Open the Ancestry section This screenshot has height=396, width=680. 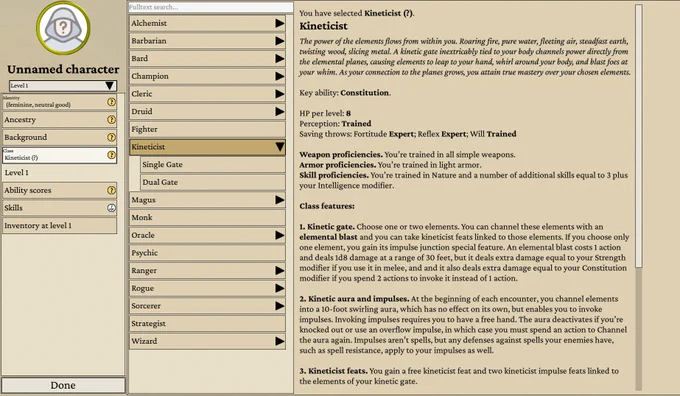[59, 120]
